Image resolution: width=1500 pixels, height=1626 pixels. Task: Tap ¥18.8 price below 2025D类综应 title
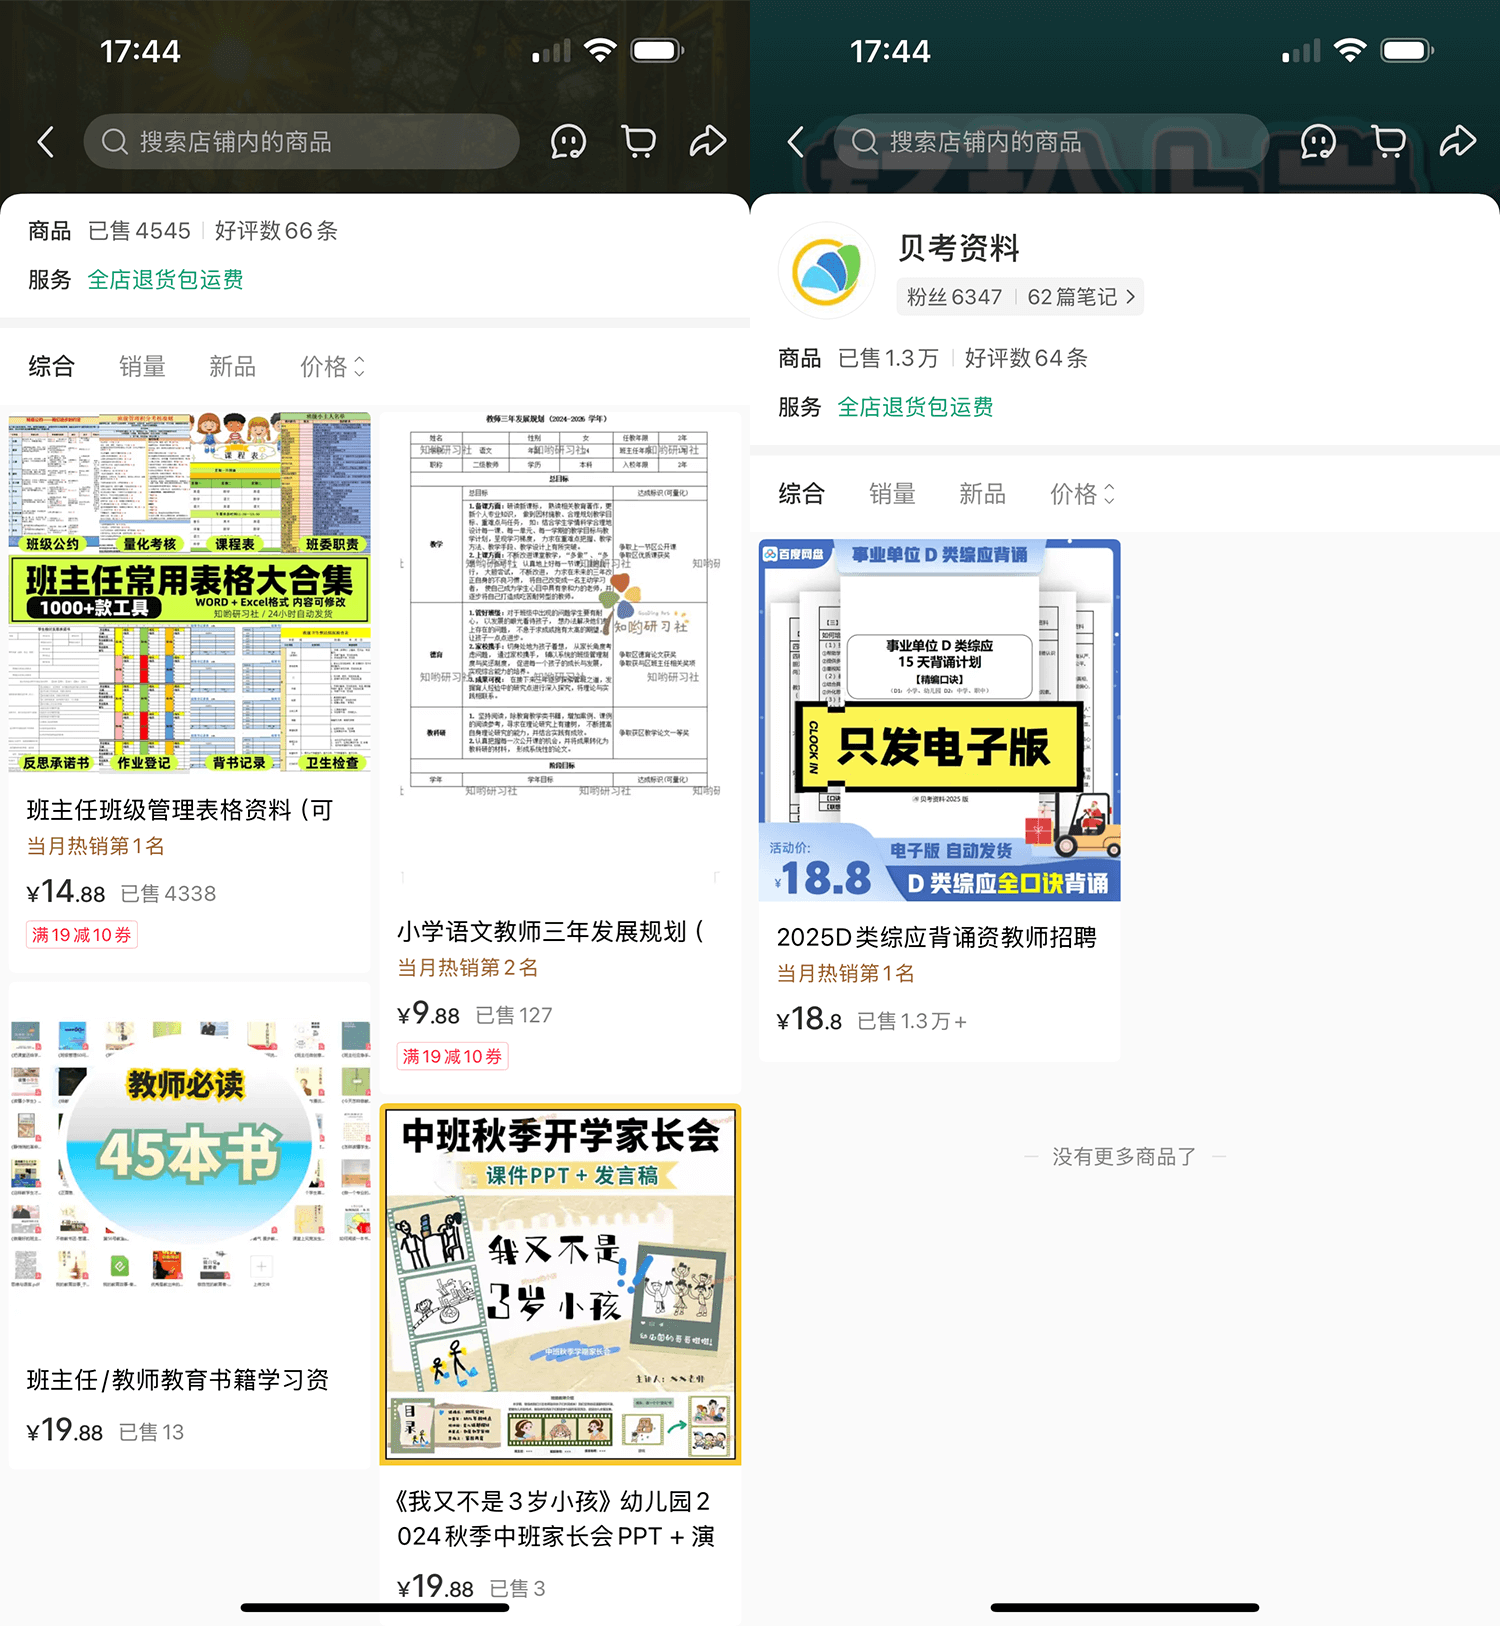pos(809,1020)
